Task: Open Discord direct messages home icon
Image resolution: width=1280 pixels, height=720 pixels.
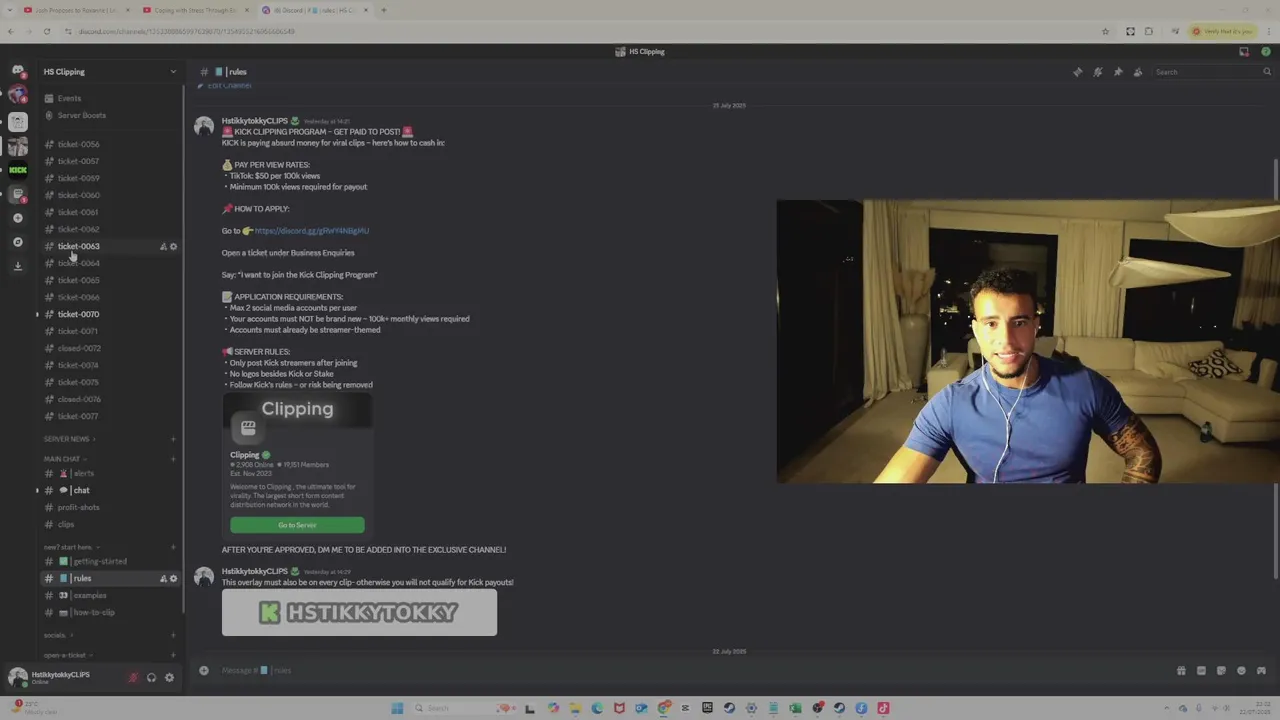Action: click(x=17, y=71)
